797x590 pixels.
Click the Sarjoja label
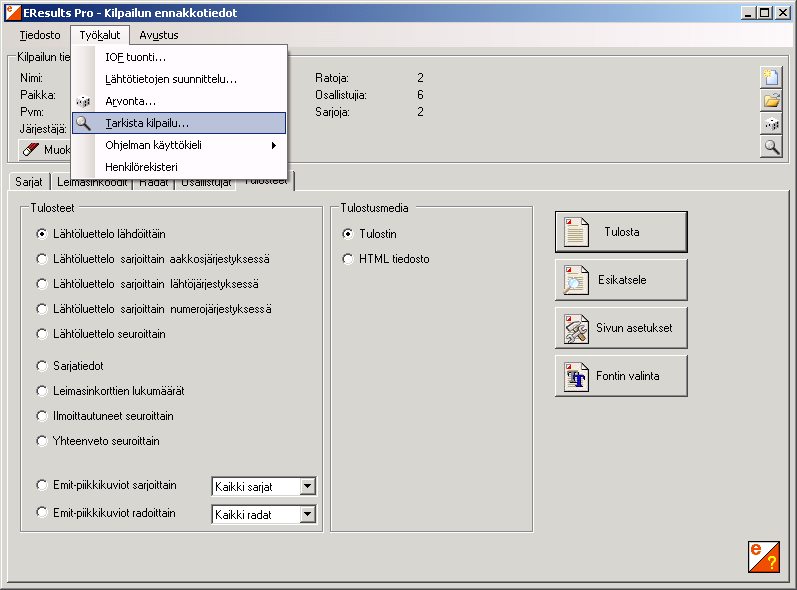pyautogui.click(x=332, y=112)
